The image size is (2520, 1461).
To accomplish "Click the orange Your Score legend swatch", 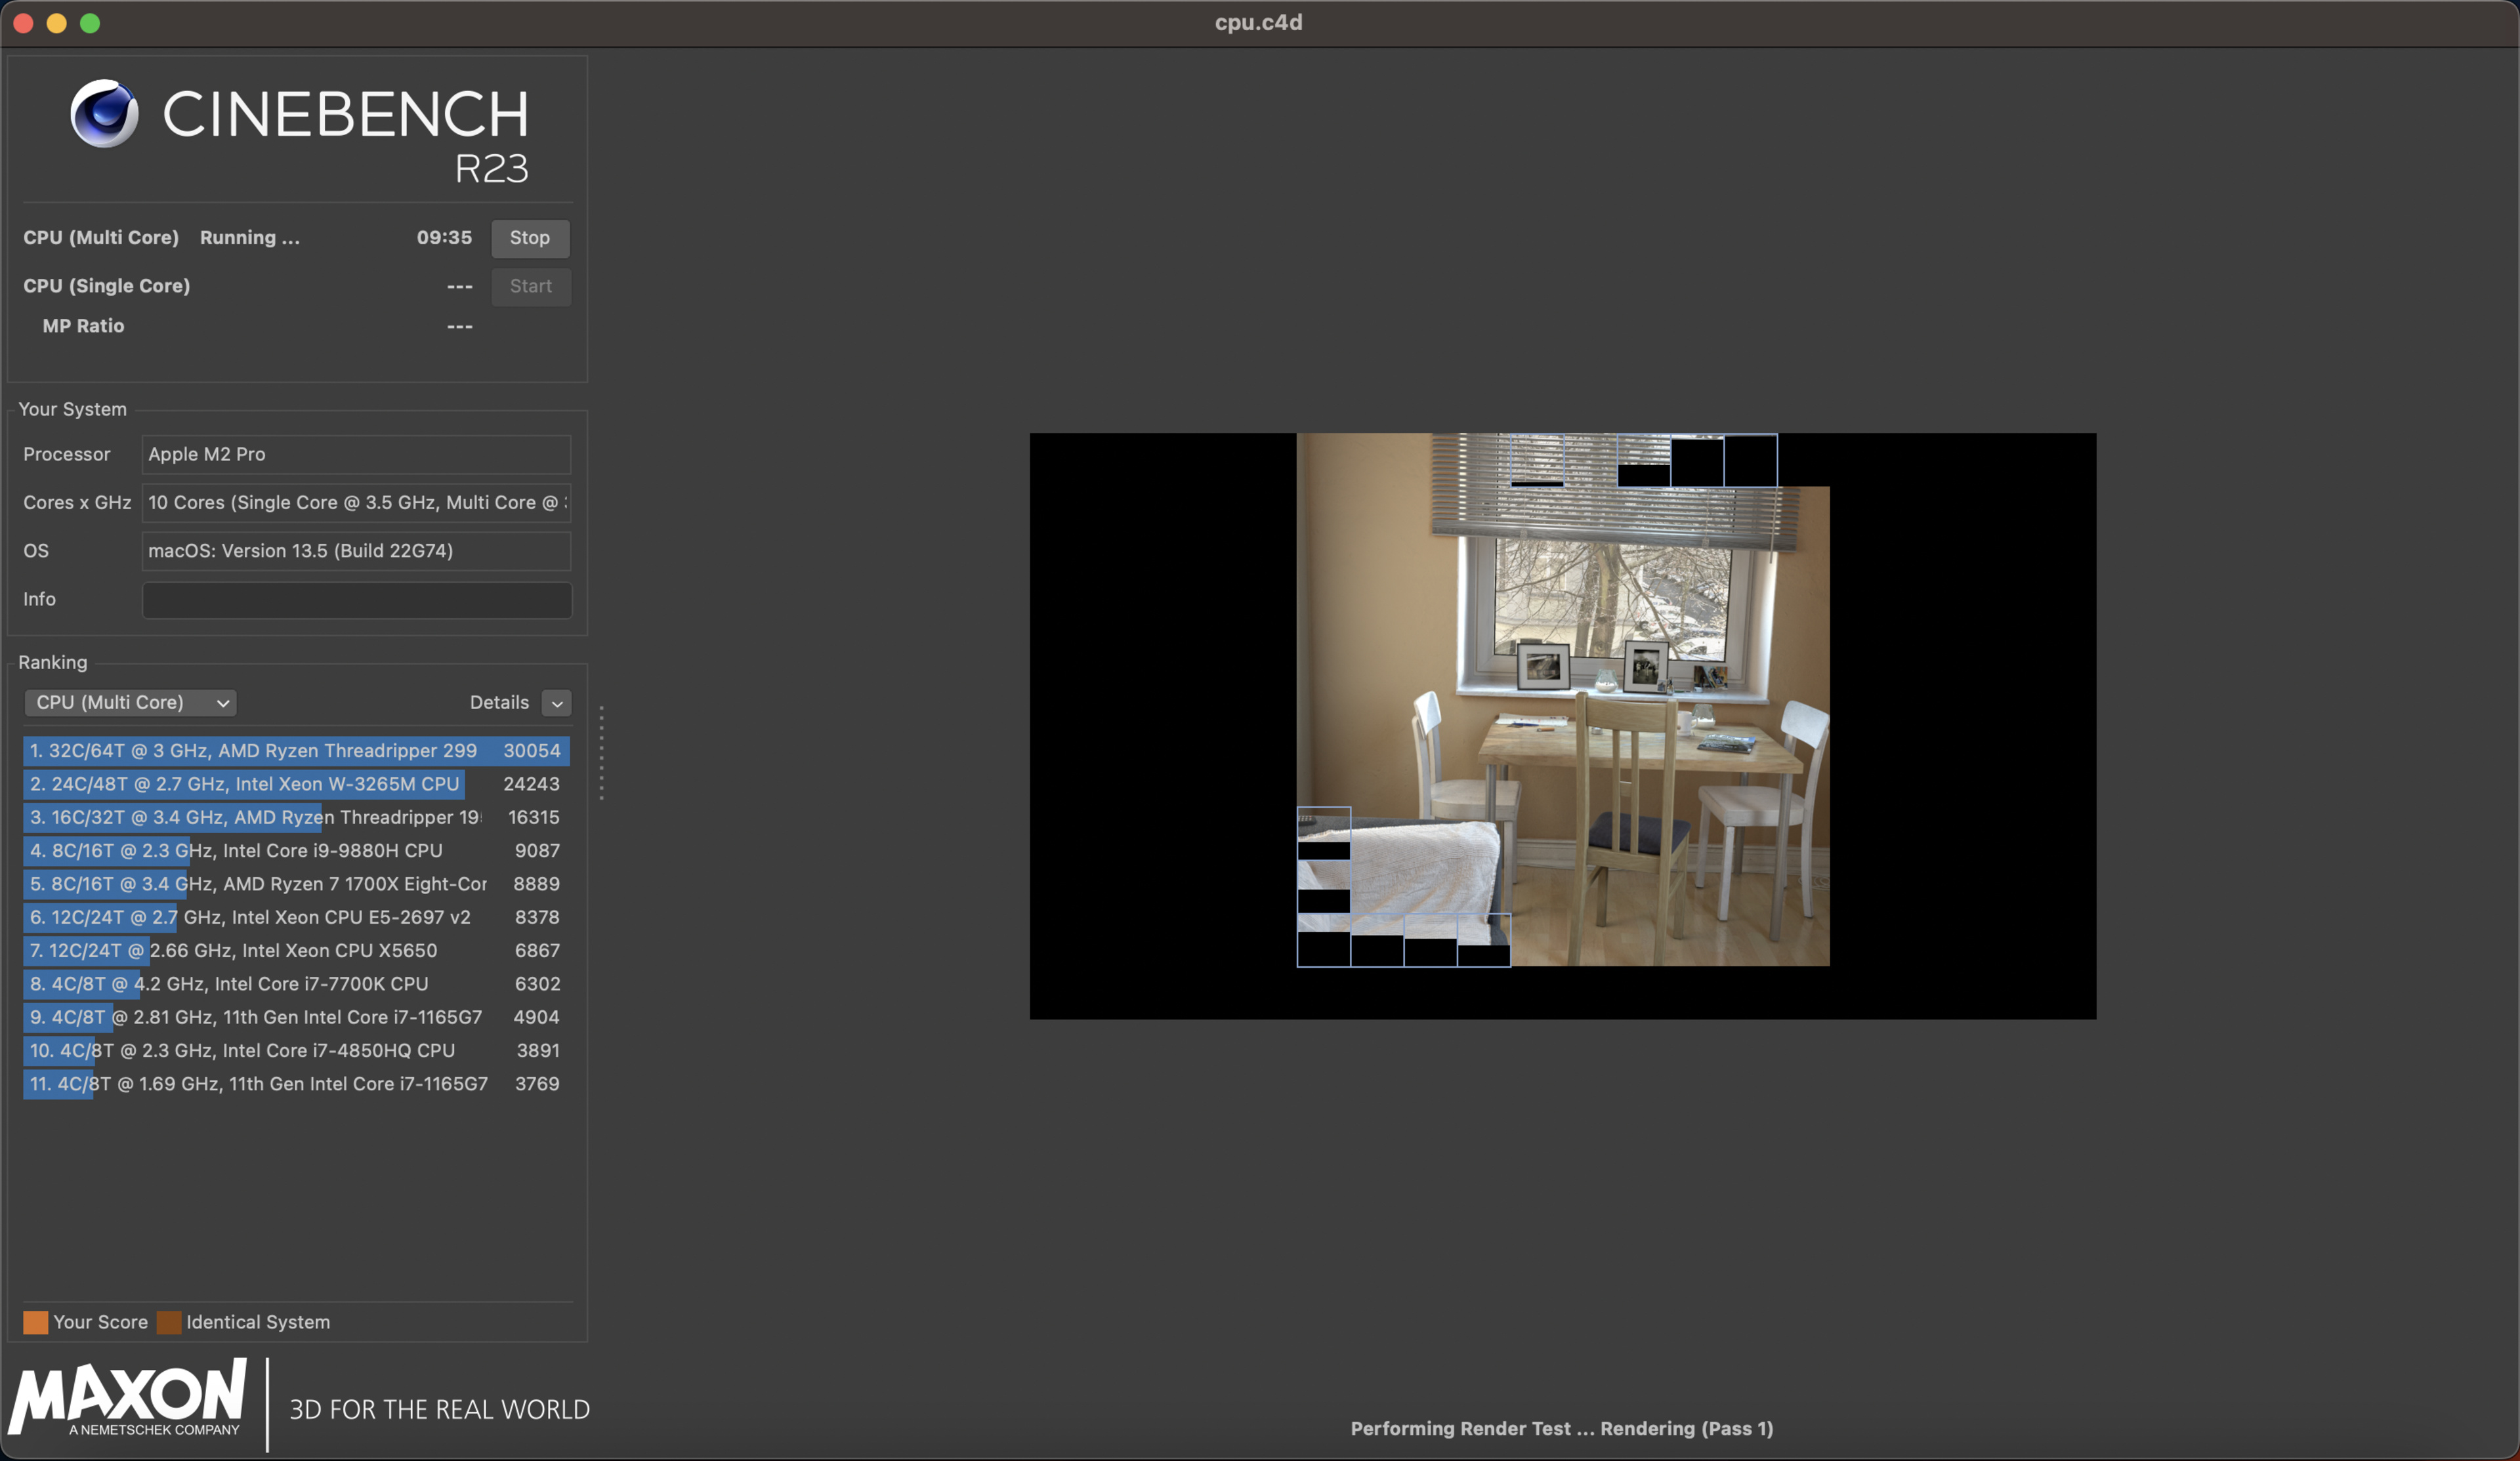I will click(35, 1322).
